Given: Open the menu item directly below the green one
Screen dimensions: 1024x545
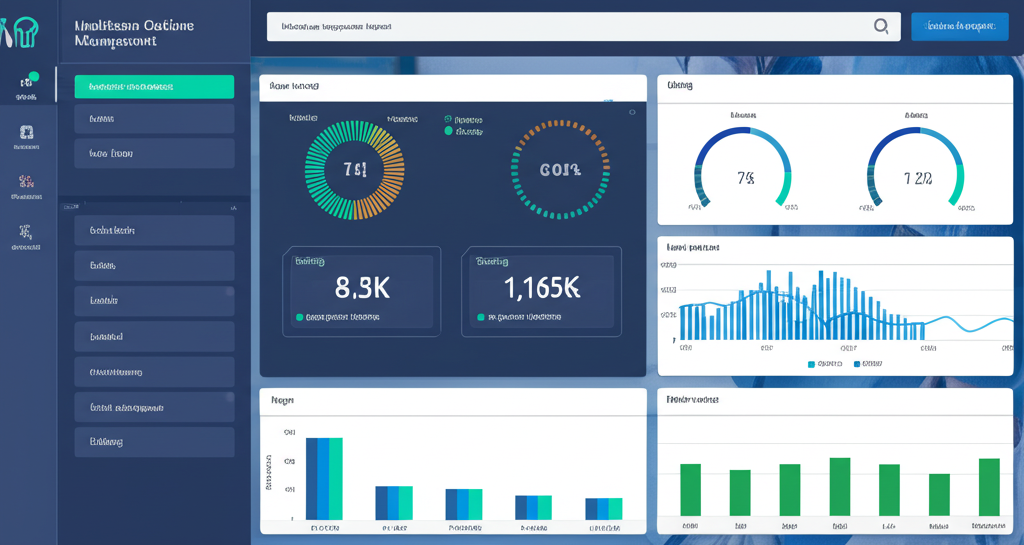Looking at the screenshot, I should (154, 119).
